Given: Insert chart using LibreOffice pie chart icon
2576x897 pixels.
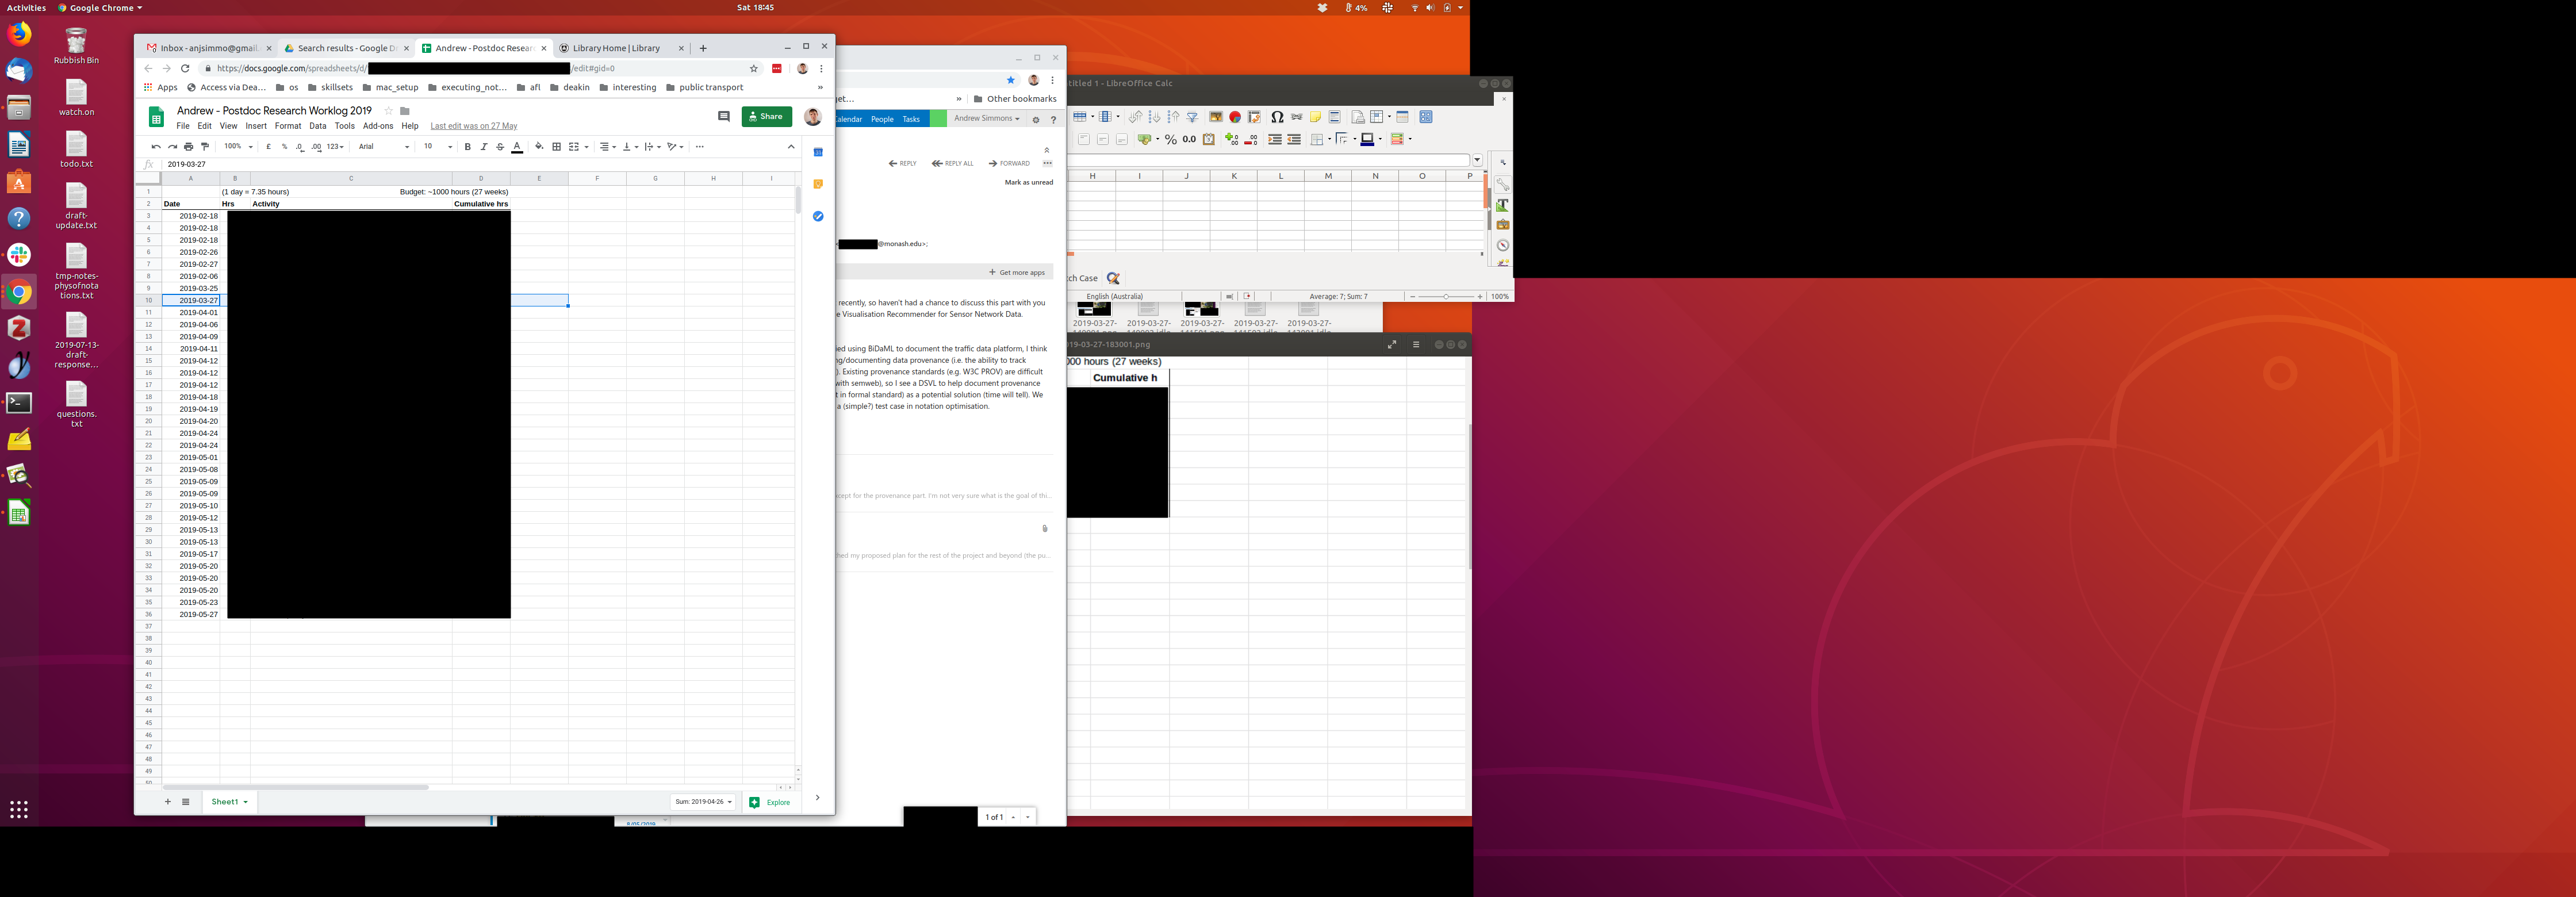Looking at the screenshot, I should click(1235, 117).
